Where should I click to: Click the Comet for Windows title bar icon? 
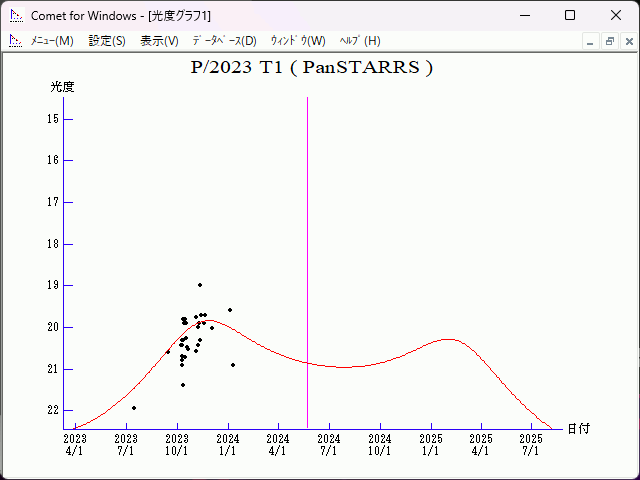[x=16, y=16]
